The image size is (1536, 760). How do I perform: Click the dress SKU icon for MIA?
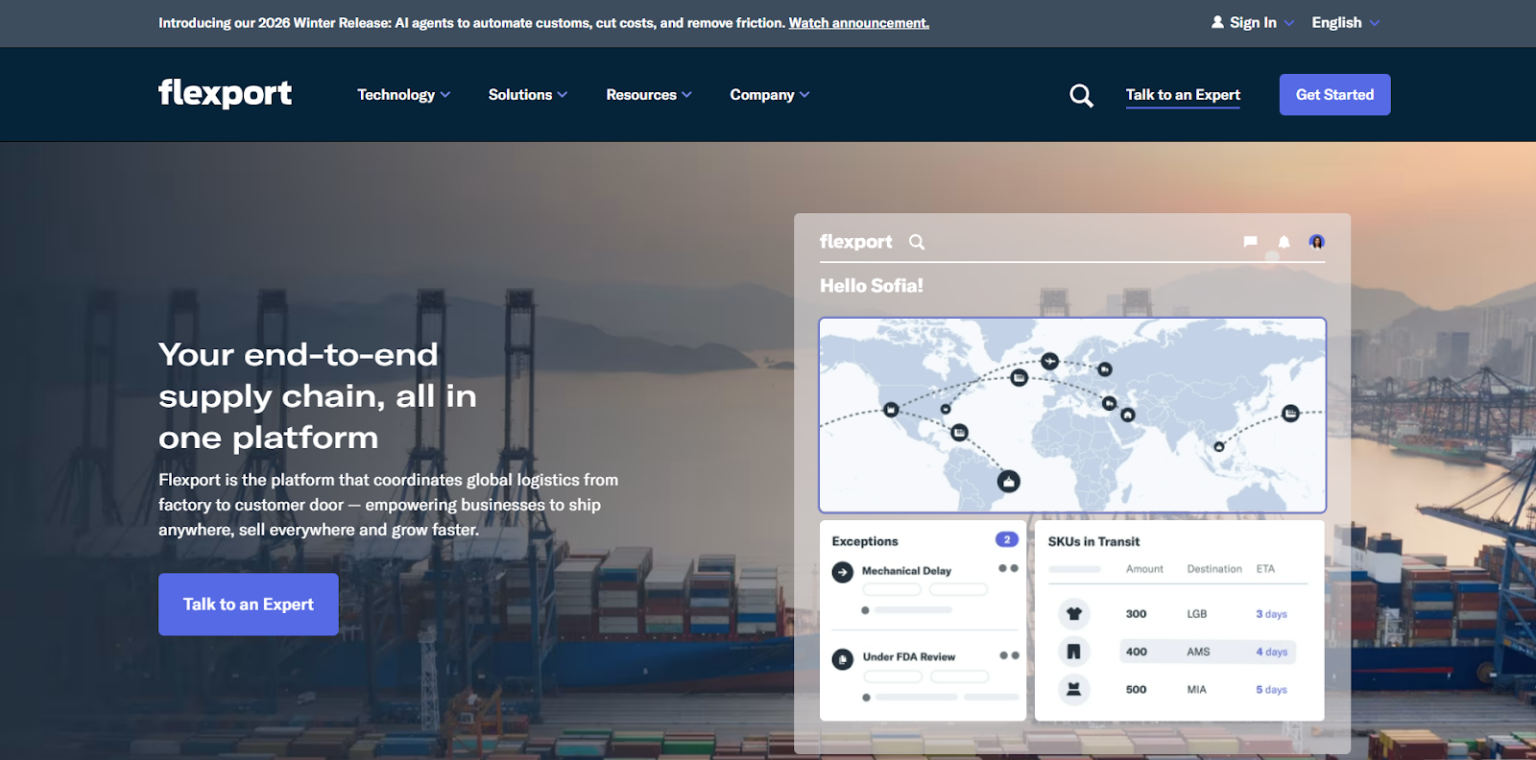tap(1074, 689)
